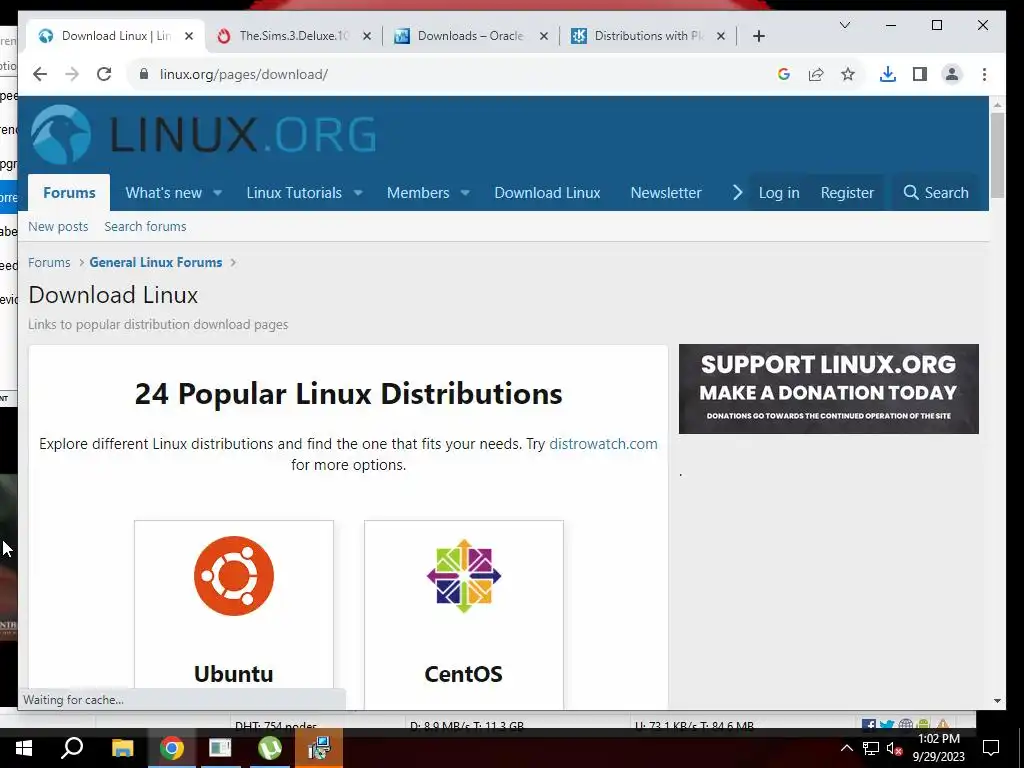Click the 24 Popular Linux Distributions heading

(348, 394)
